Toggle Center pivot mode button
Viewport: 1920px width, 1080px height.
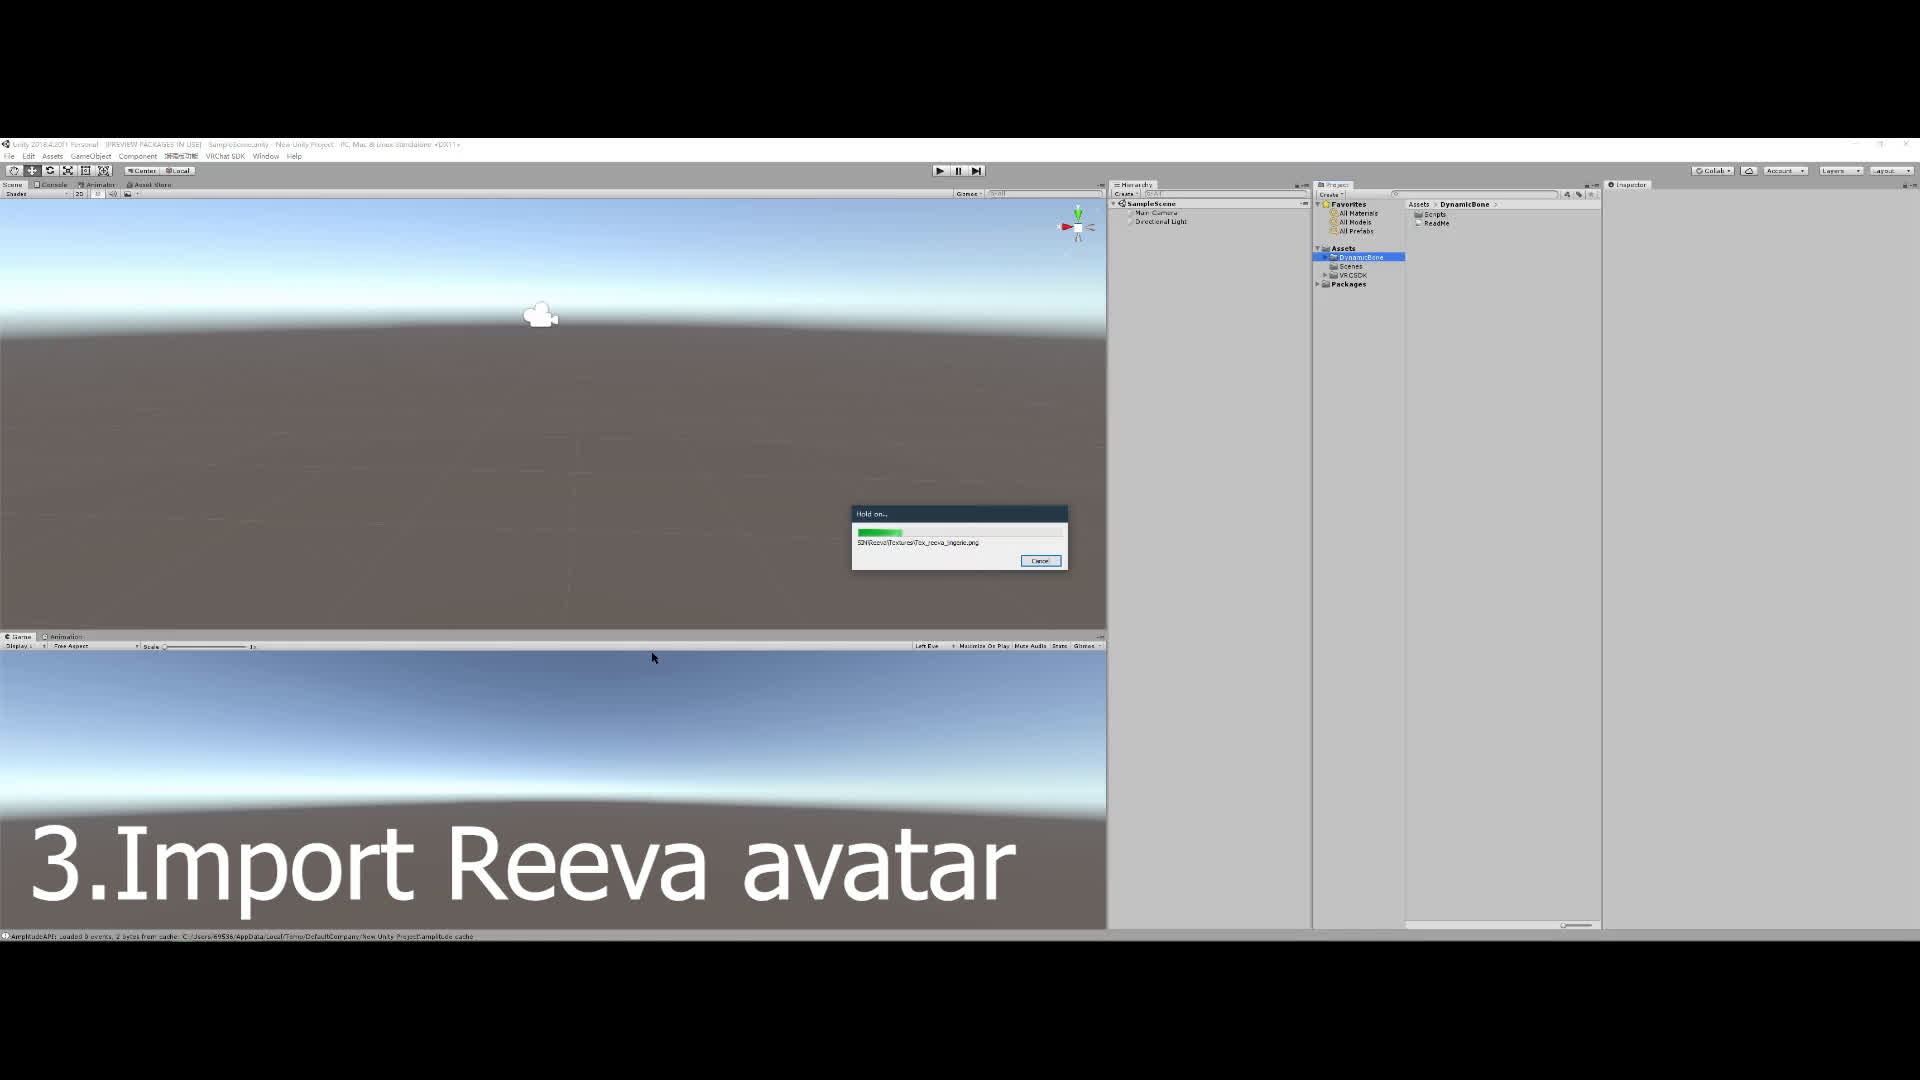[142, 171]
